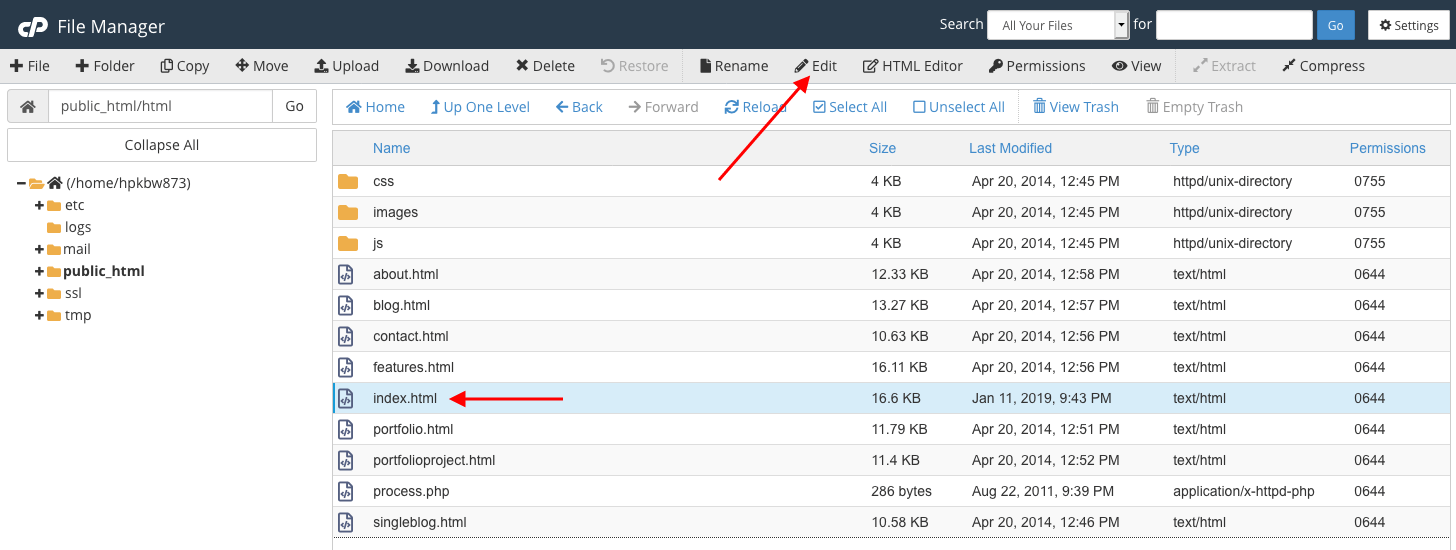This screenshot has height=550, width=1456.
Task: Delete the selected file
Action: click(545, 66)
